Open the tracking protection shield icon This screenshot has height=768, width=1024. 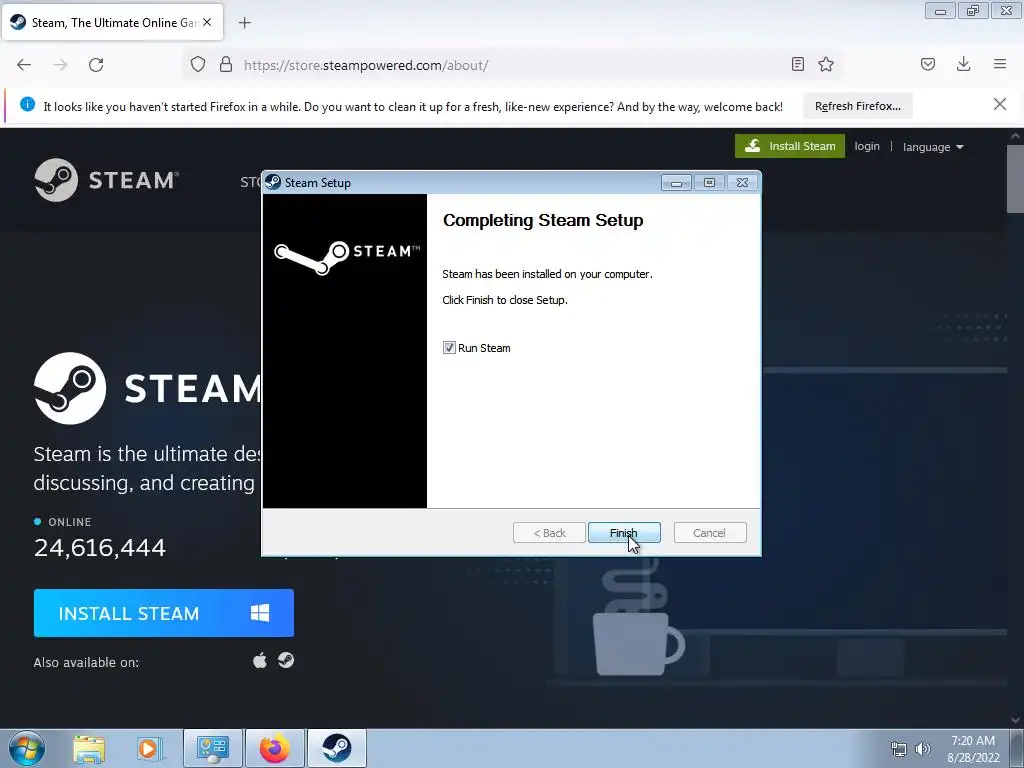pyautogui.click(x=198, y=65)
